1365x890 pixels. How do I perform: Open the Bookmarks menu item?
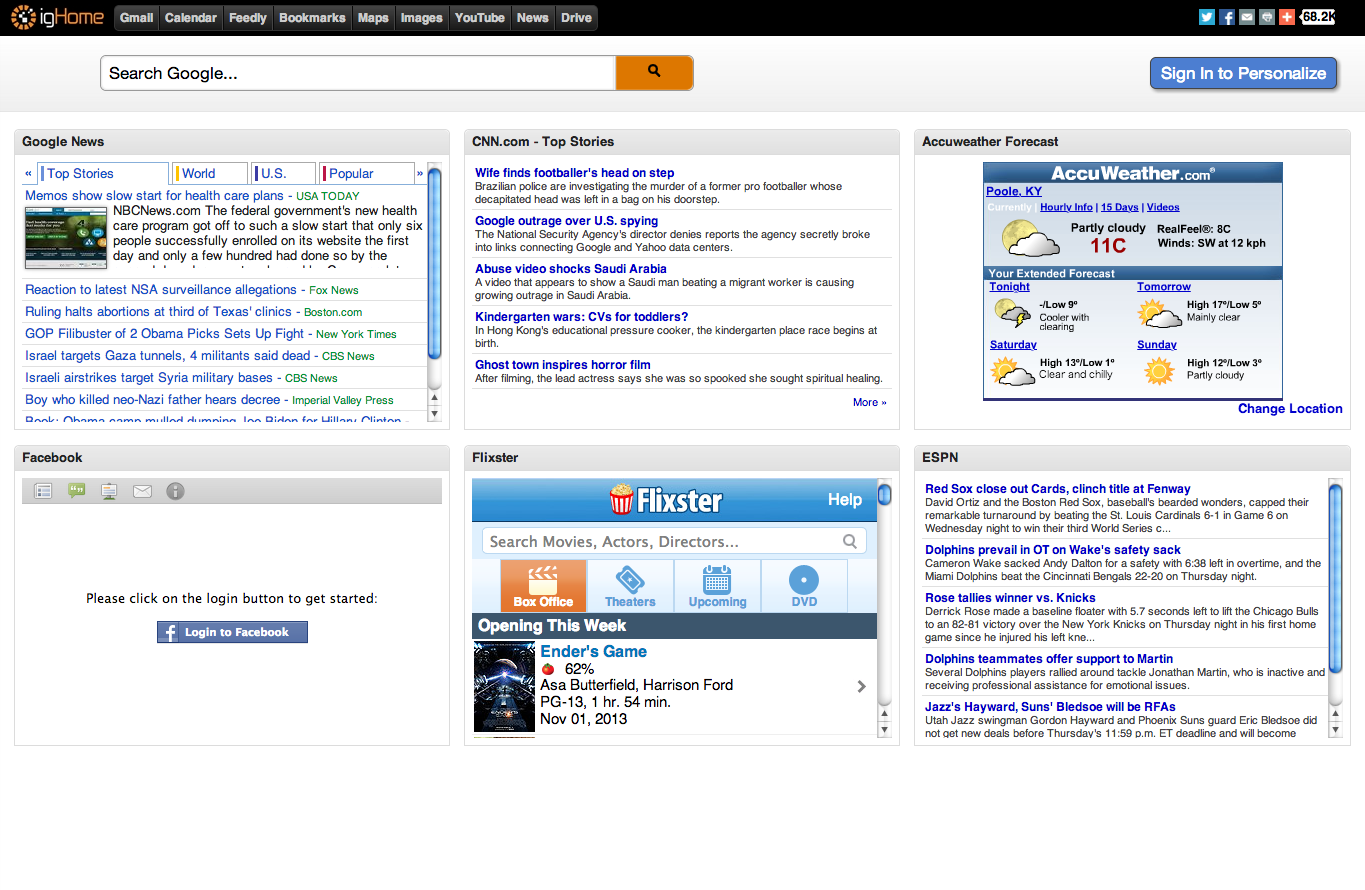pyautogui.click(x=312, y=17)
